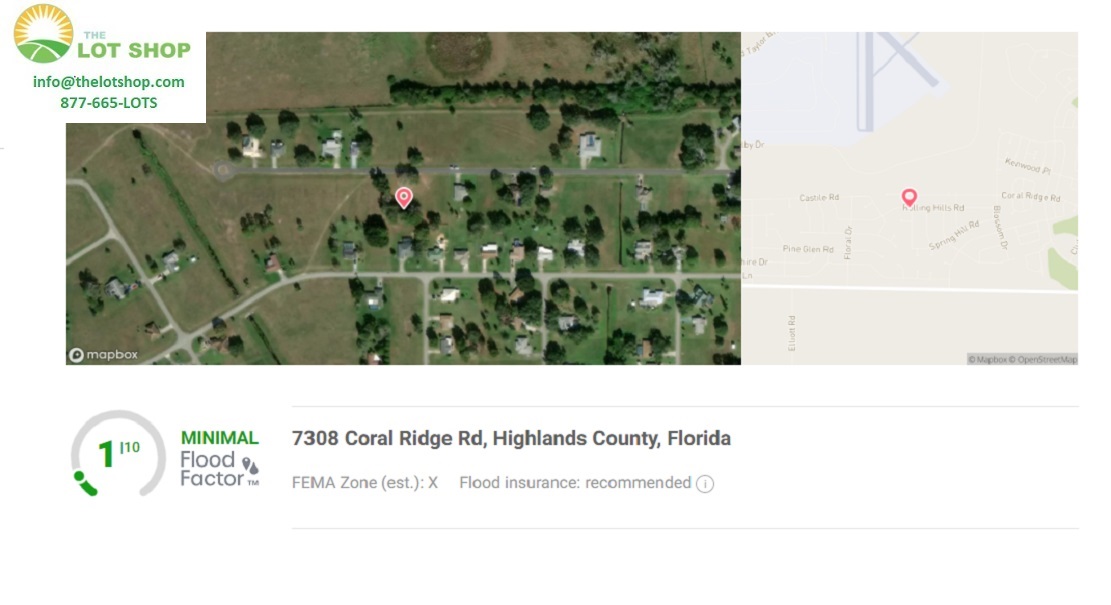Click the flood insurance info icon
This screenshot has height=605, width=1111.
(x=704, y=483)
